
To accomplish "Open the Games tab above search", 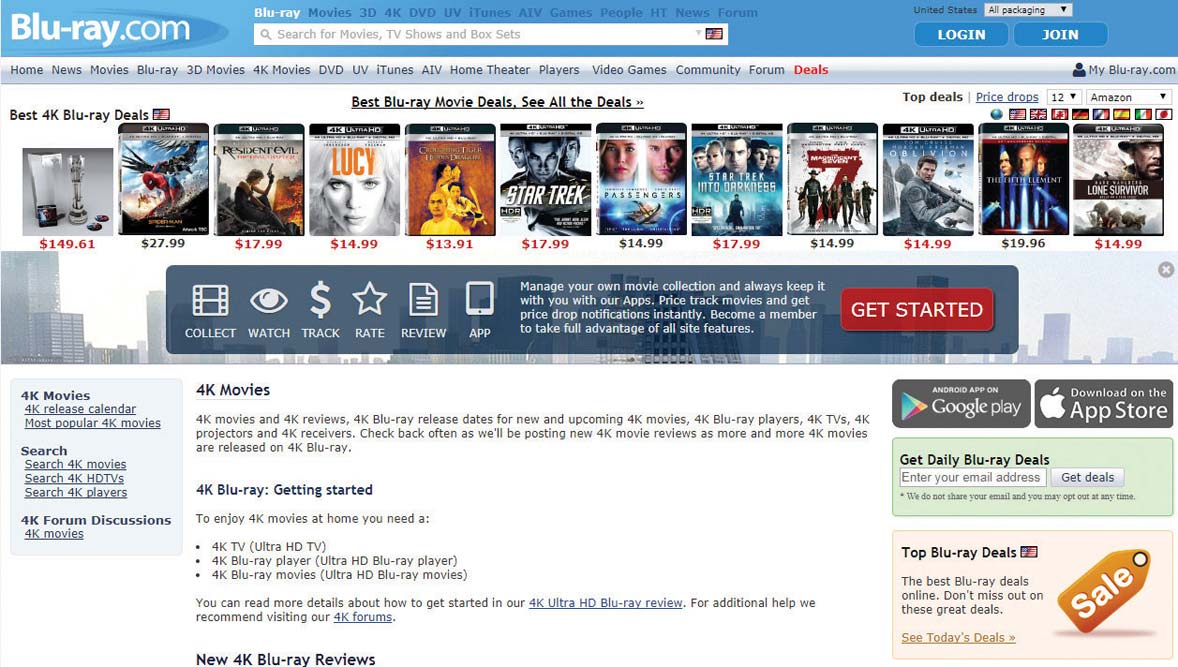I will click(571, 13).
